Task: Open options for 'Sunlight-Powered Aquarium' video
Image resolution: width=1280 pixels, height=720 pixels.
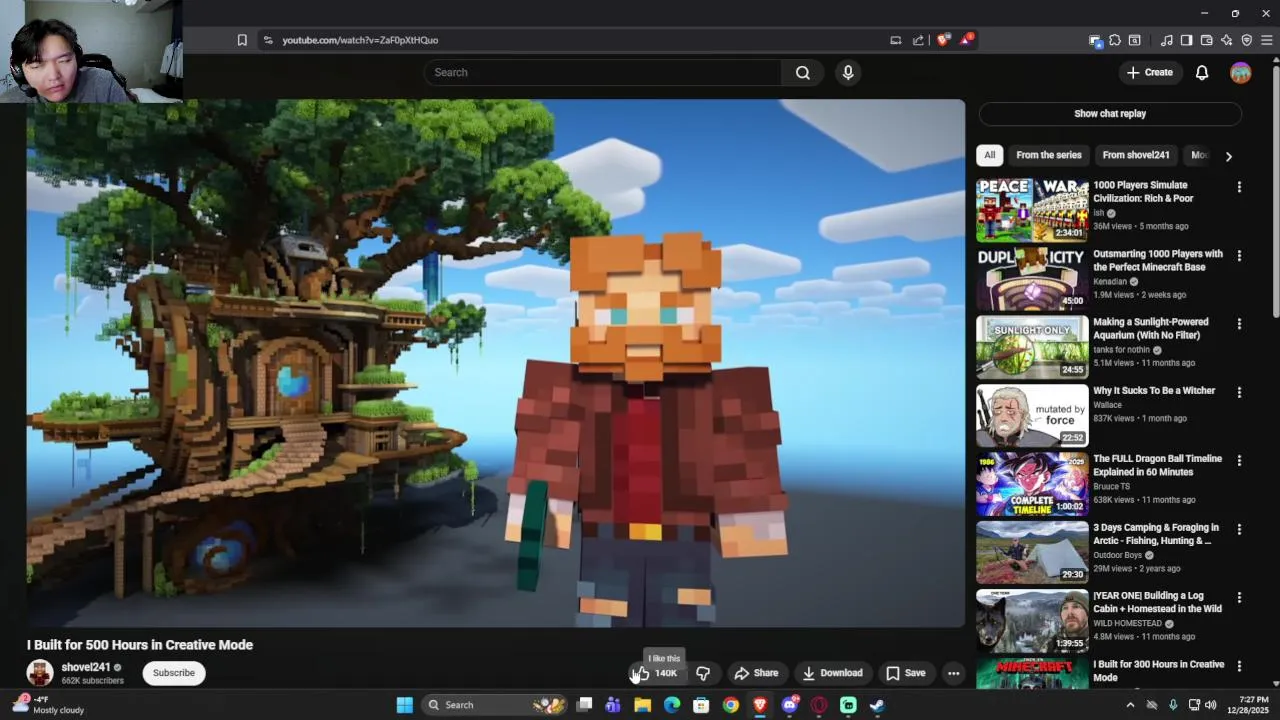Action: (1239, 324)
